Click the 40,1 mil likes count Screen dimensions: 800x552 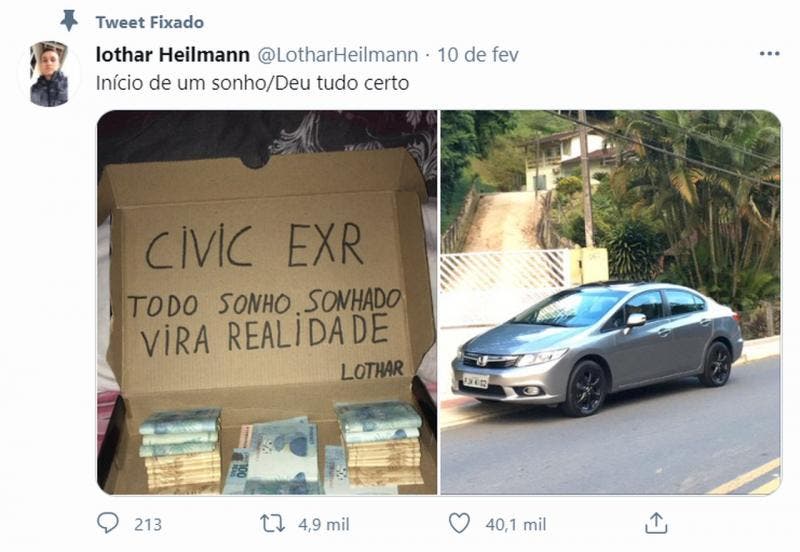click(x=516, y=524)
